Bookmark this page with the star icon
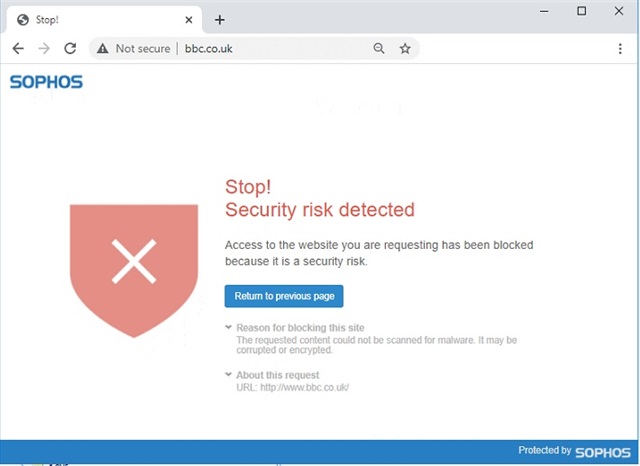This screenshot has width=640, height=466. coord(405,49)
